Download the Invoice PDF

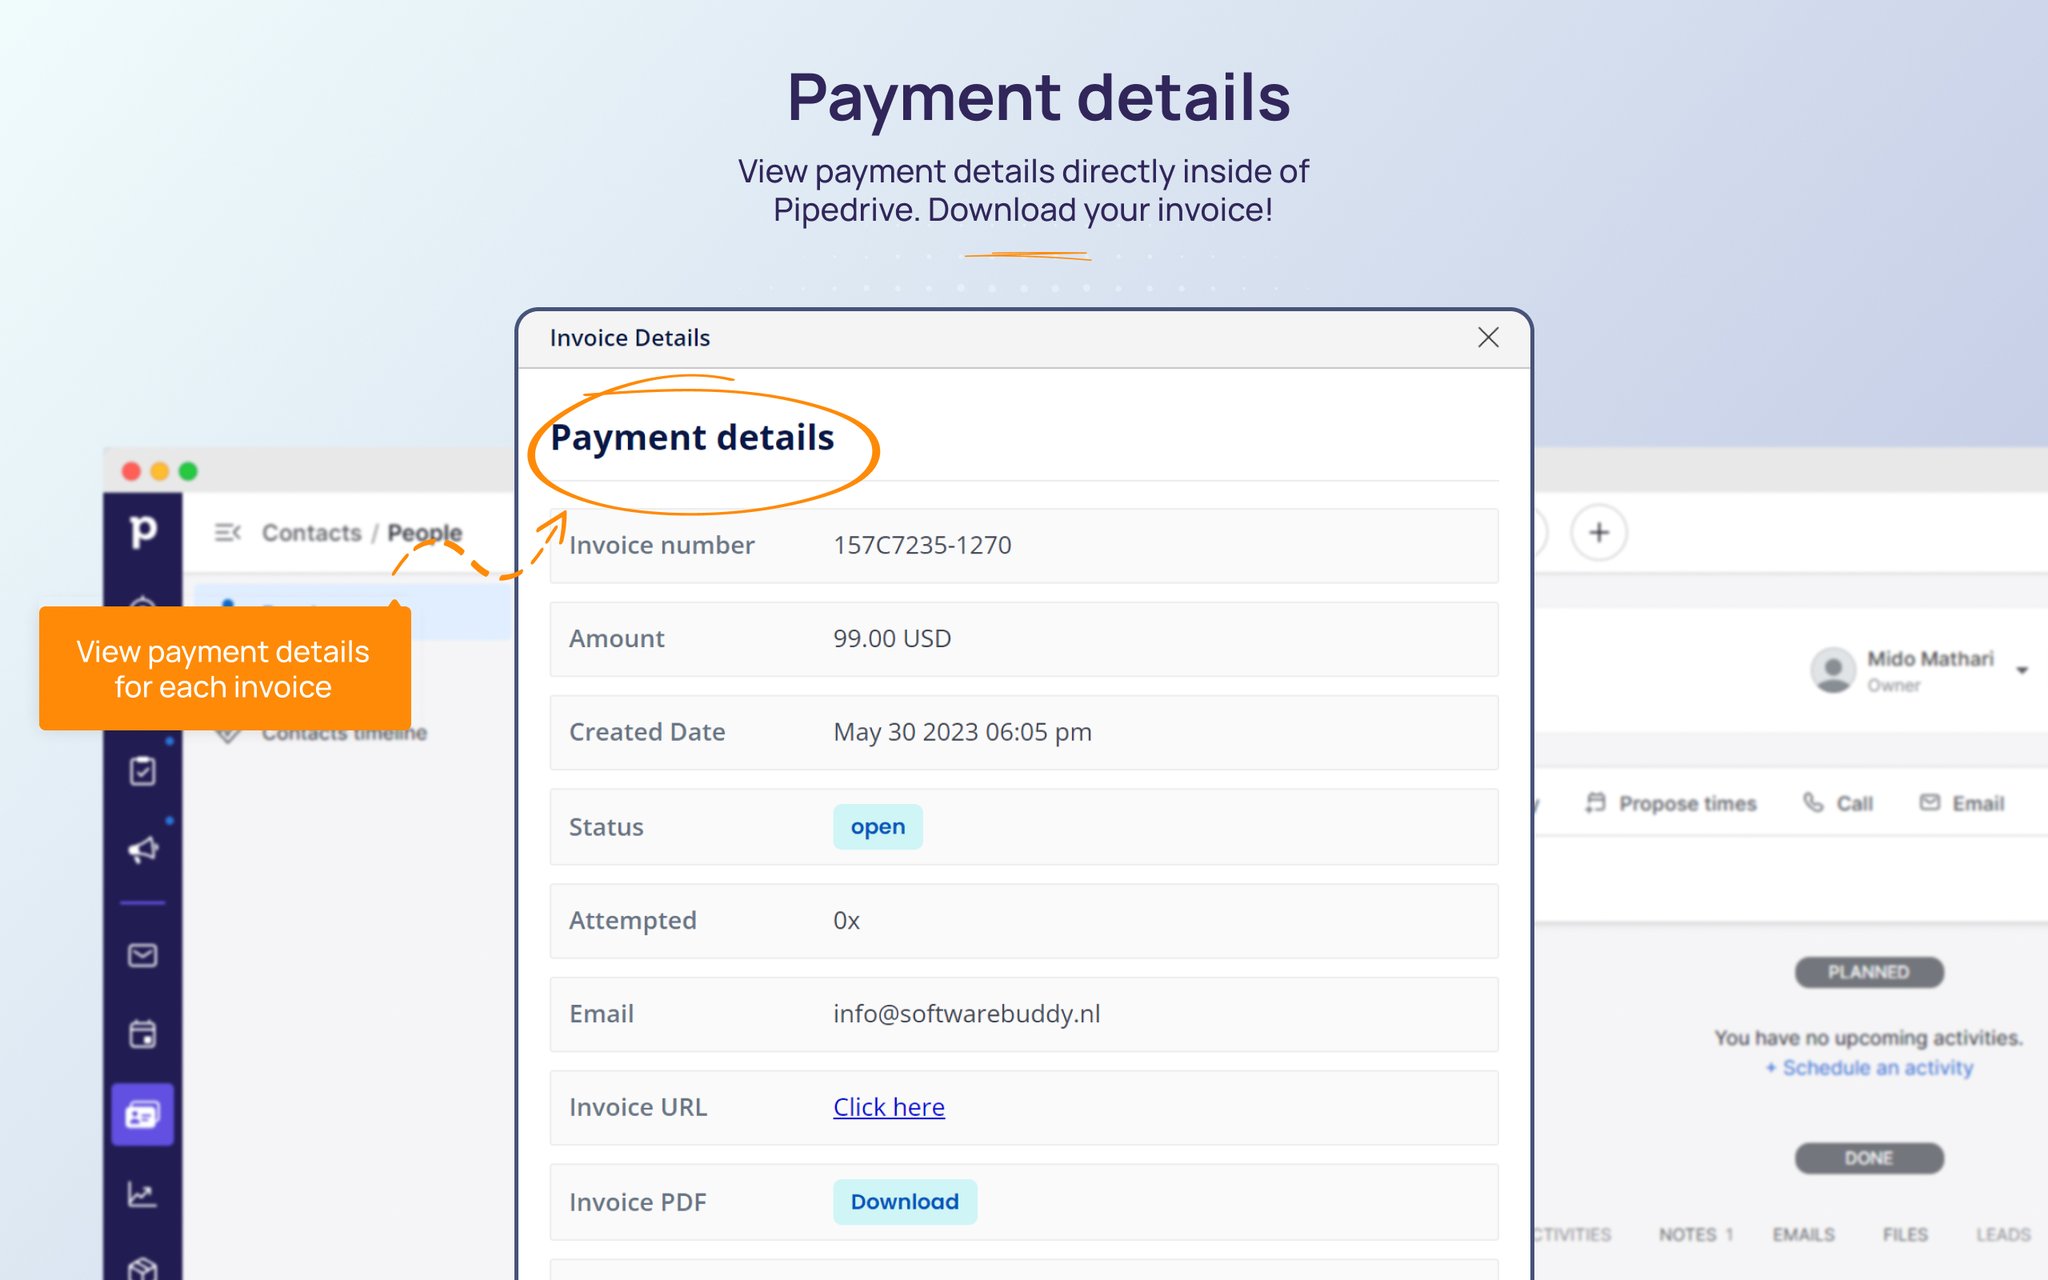(904, 1201)
